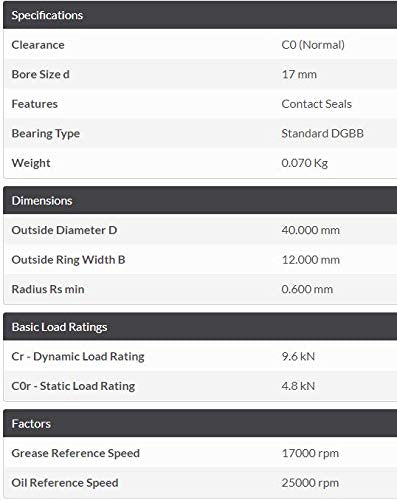The image size is (397, 500).
Task: Click the 0.070 Kg value
Action: (305, 163)
